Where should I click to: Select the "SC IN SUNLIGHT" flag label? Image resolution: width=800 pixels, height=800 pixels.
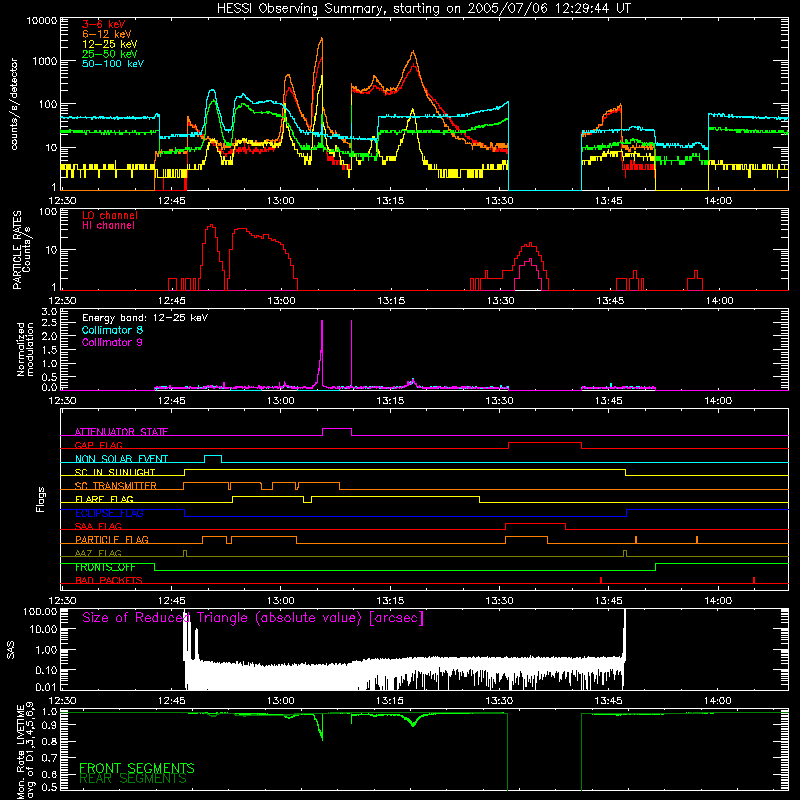point(115,472)
